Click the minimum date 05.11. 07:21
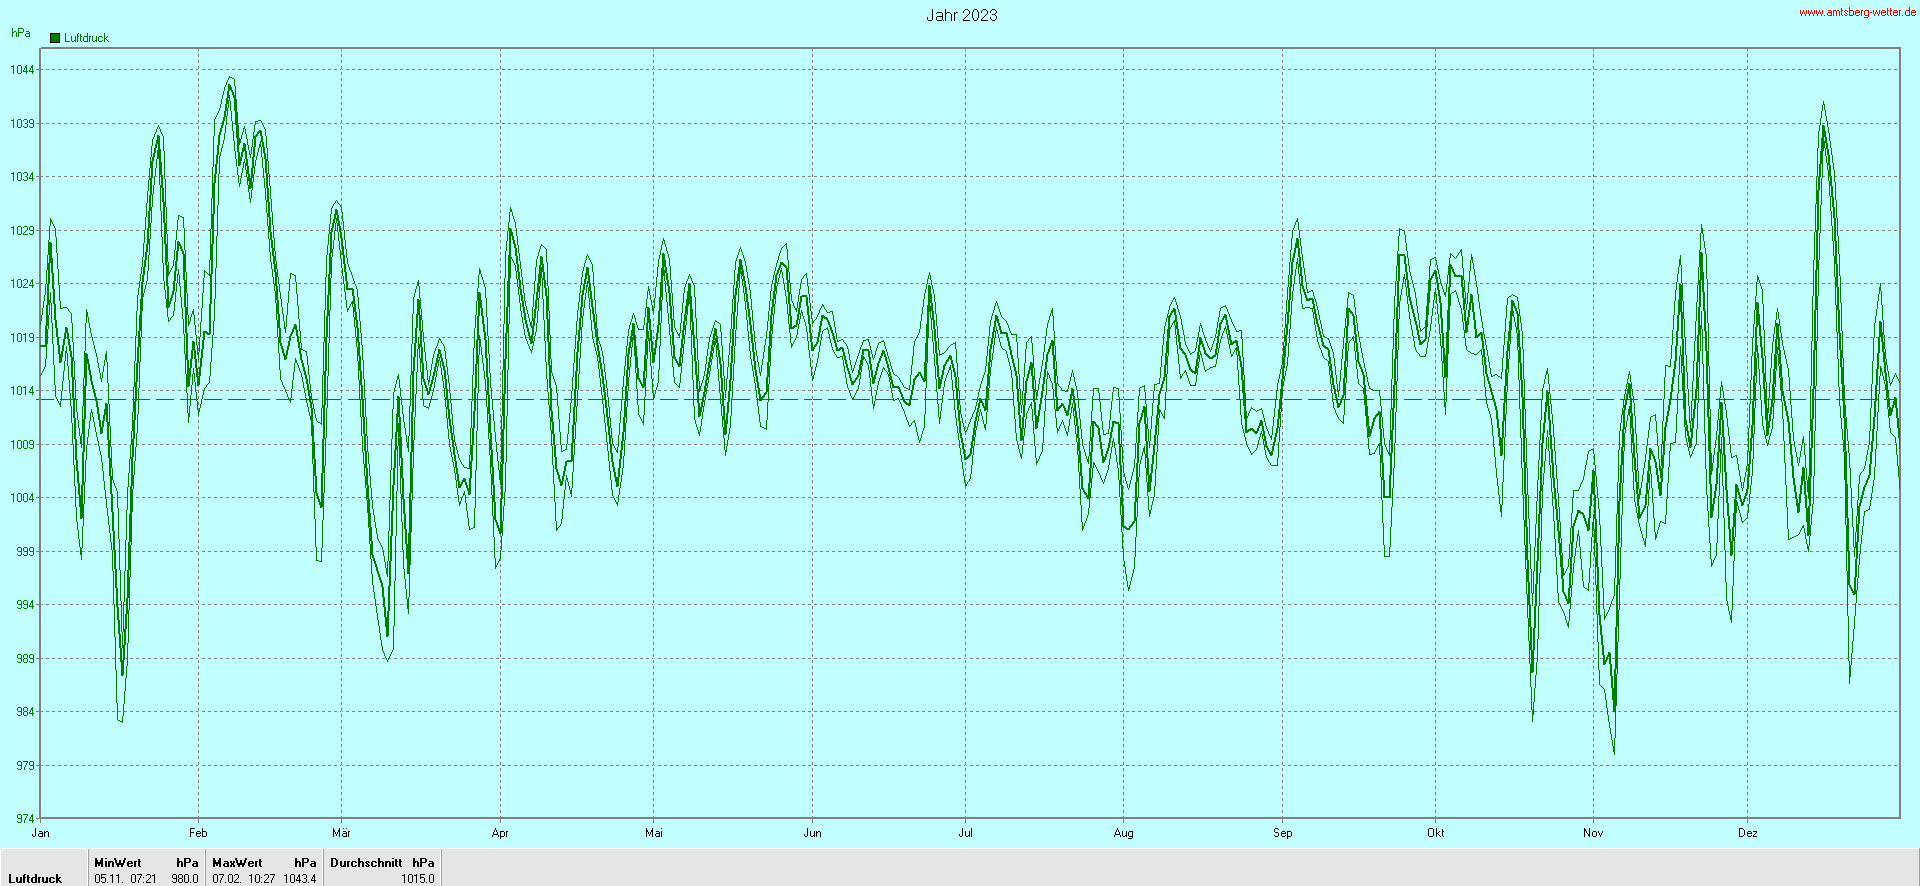 pyautogui.click(x=125, y=879)
